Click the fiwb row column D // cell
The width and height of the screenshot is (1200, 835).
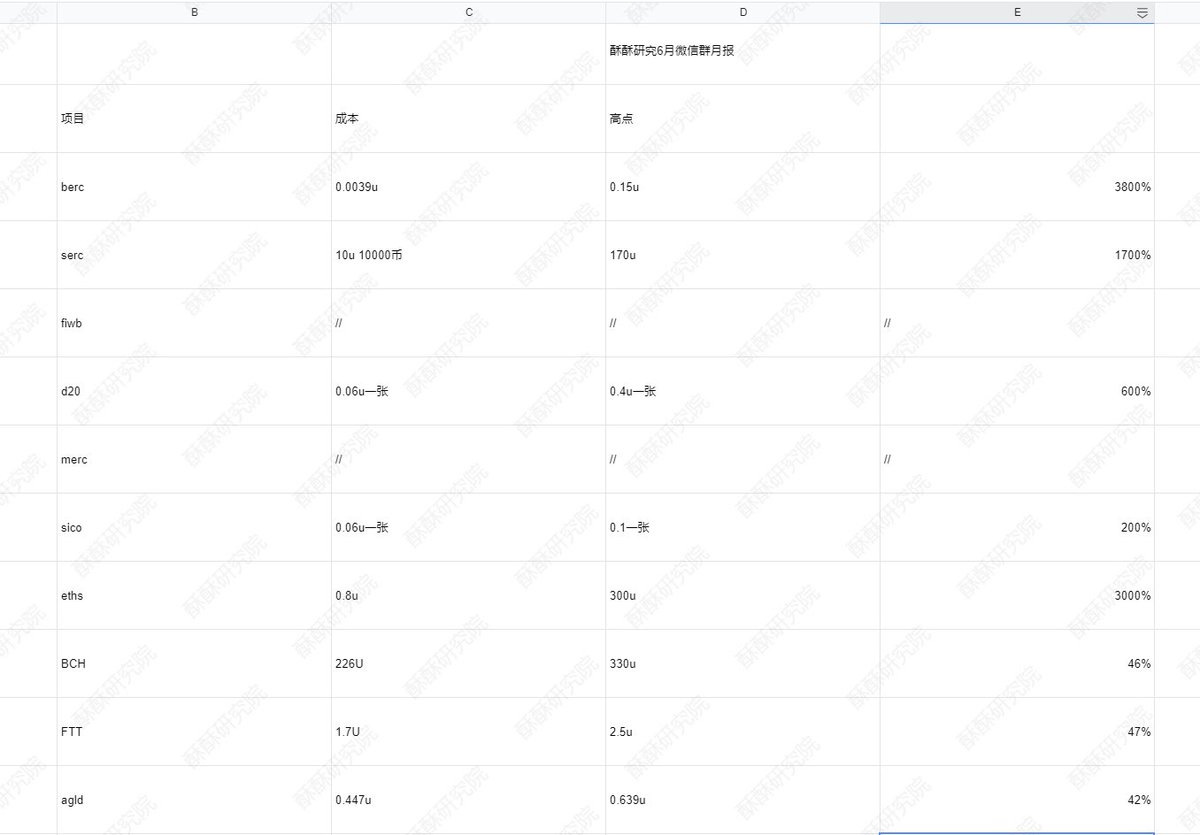pyautogui.click(x=743, y=323)
